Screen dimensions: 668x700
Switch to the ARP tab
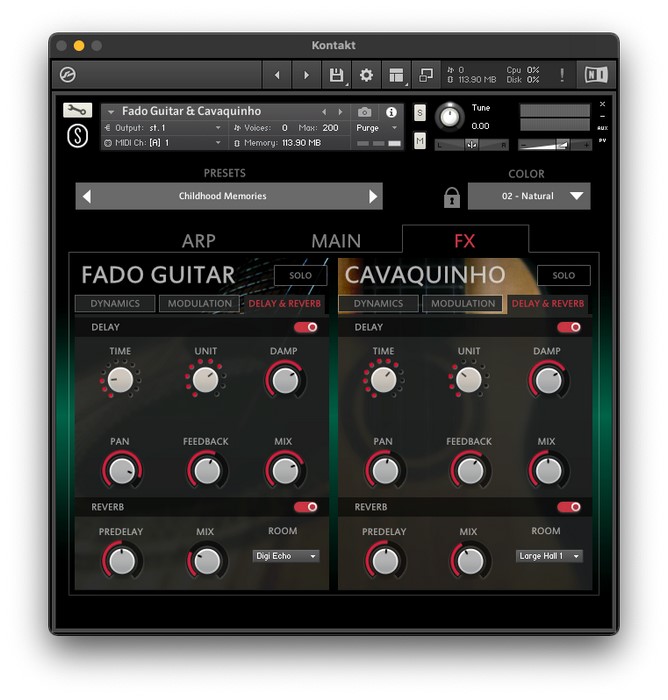click(x=199, y=241)
